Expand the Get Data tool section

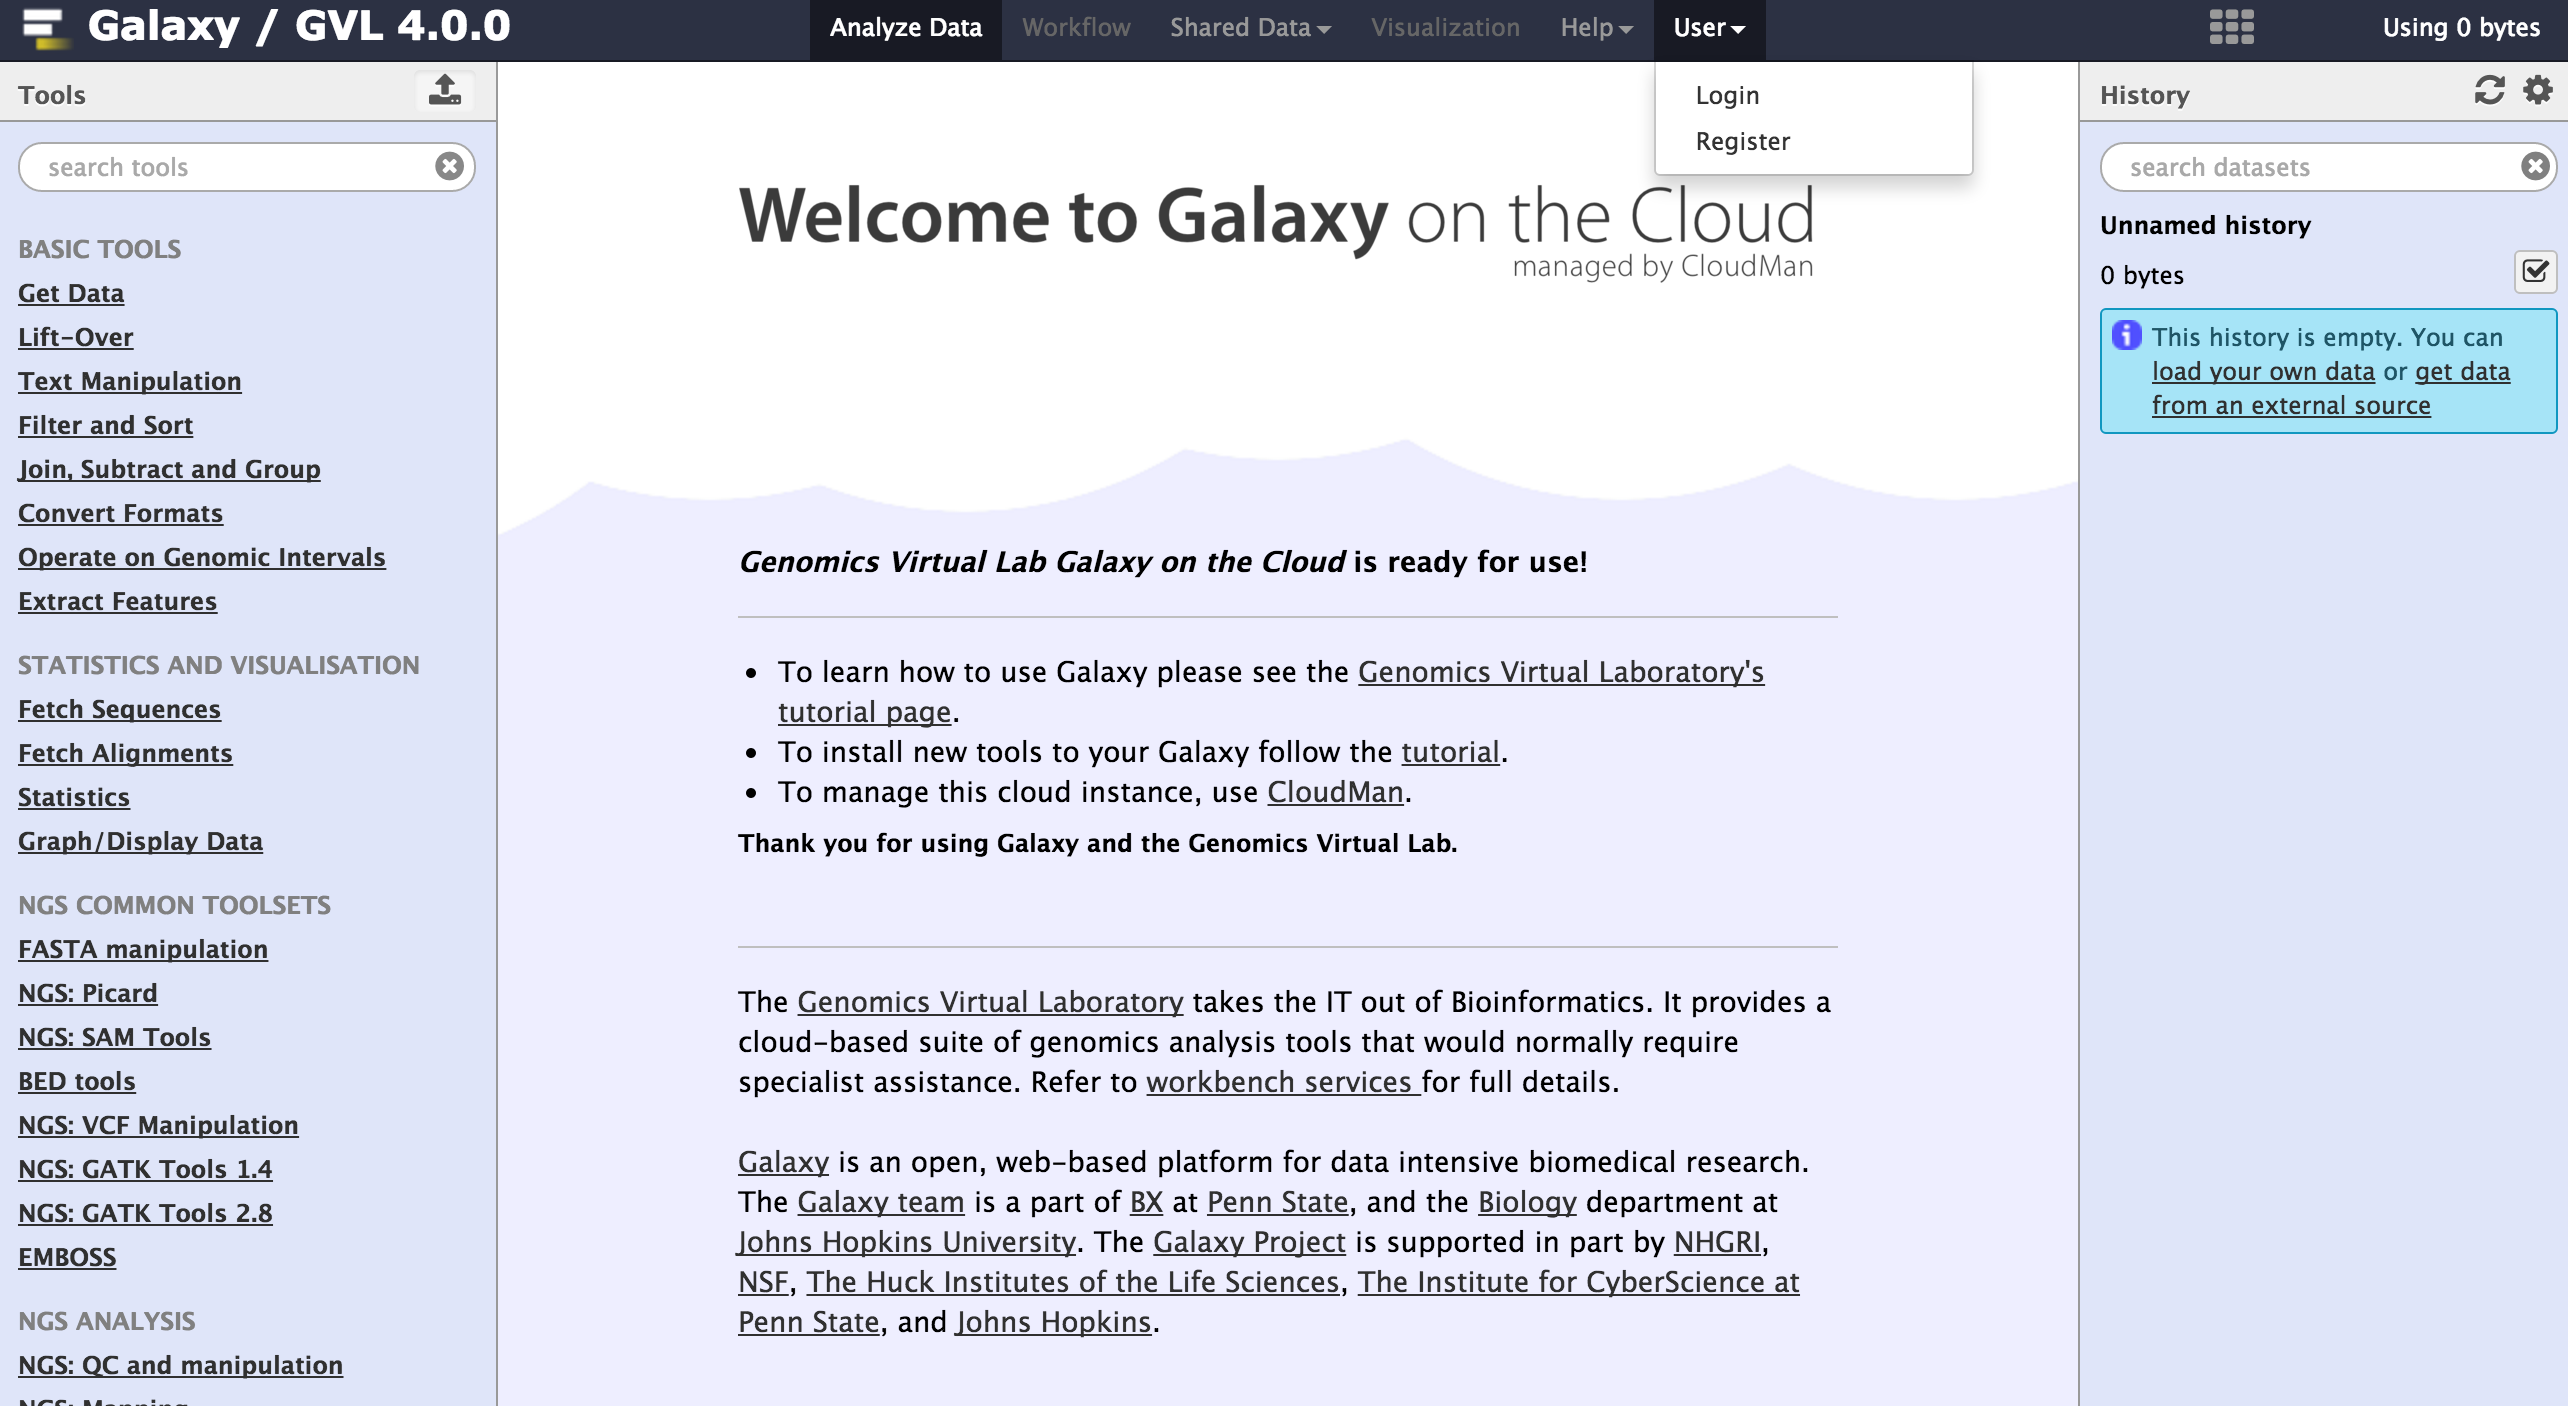coord(71,293)
